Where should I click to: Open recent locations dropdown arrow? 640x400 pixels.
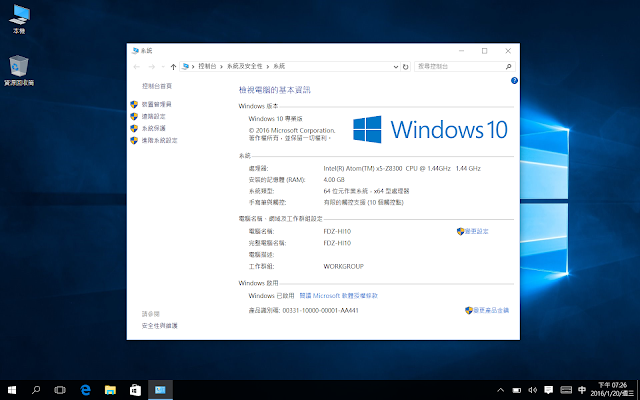pyautogui.click(x=163, y=67)
